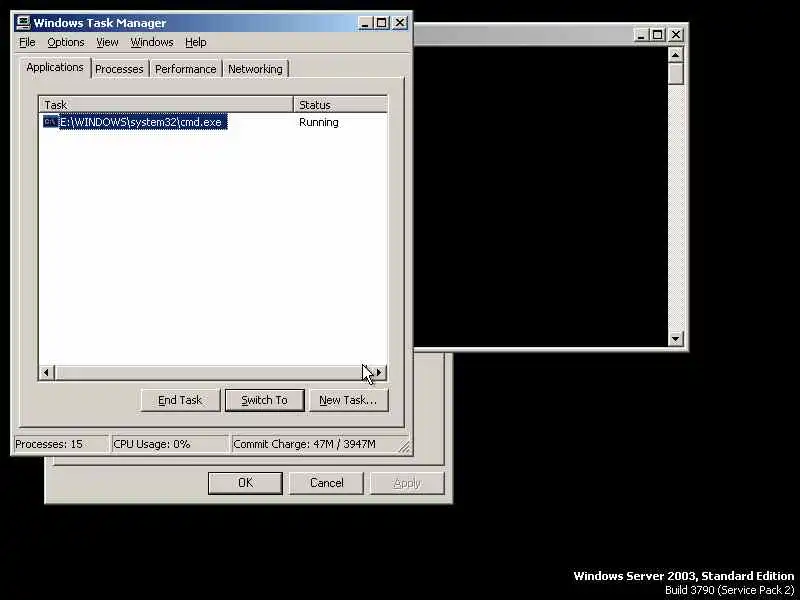Click the console window scrollbar thumb
The height and width of the screenshot is (600, 800).
click(x=676, y=73)
